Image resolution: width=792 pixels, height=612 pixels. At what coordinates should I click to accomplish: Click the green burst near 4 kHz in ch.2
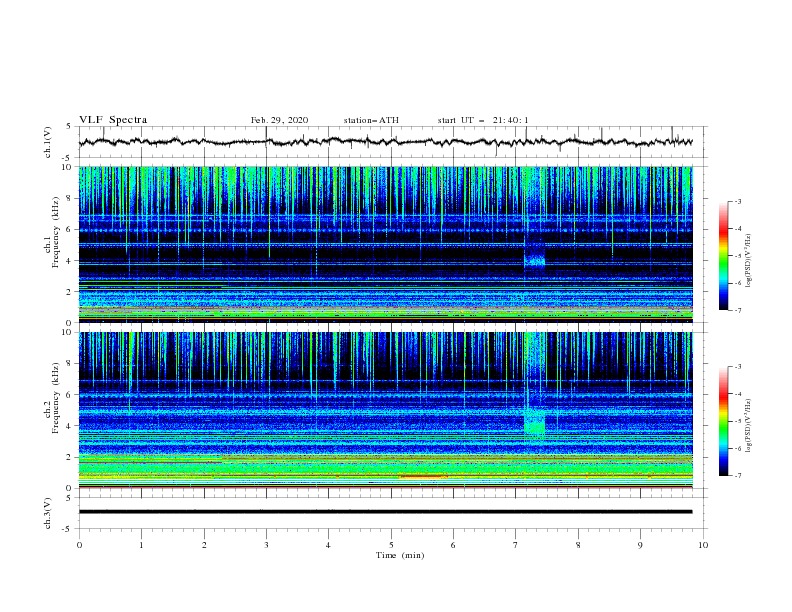point(535,422)
